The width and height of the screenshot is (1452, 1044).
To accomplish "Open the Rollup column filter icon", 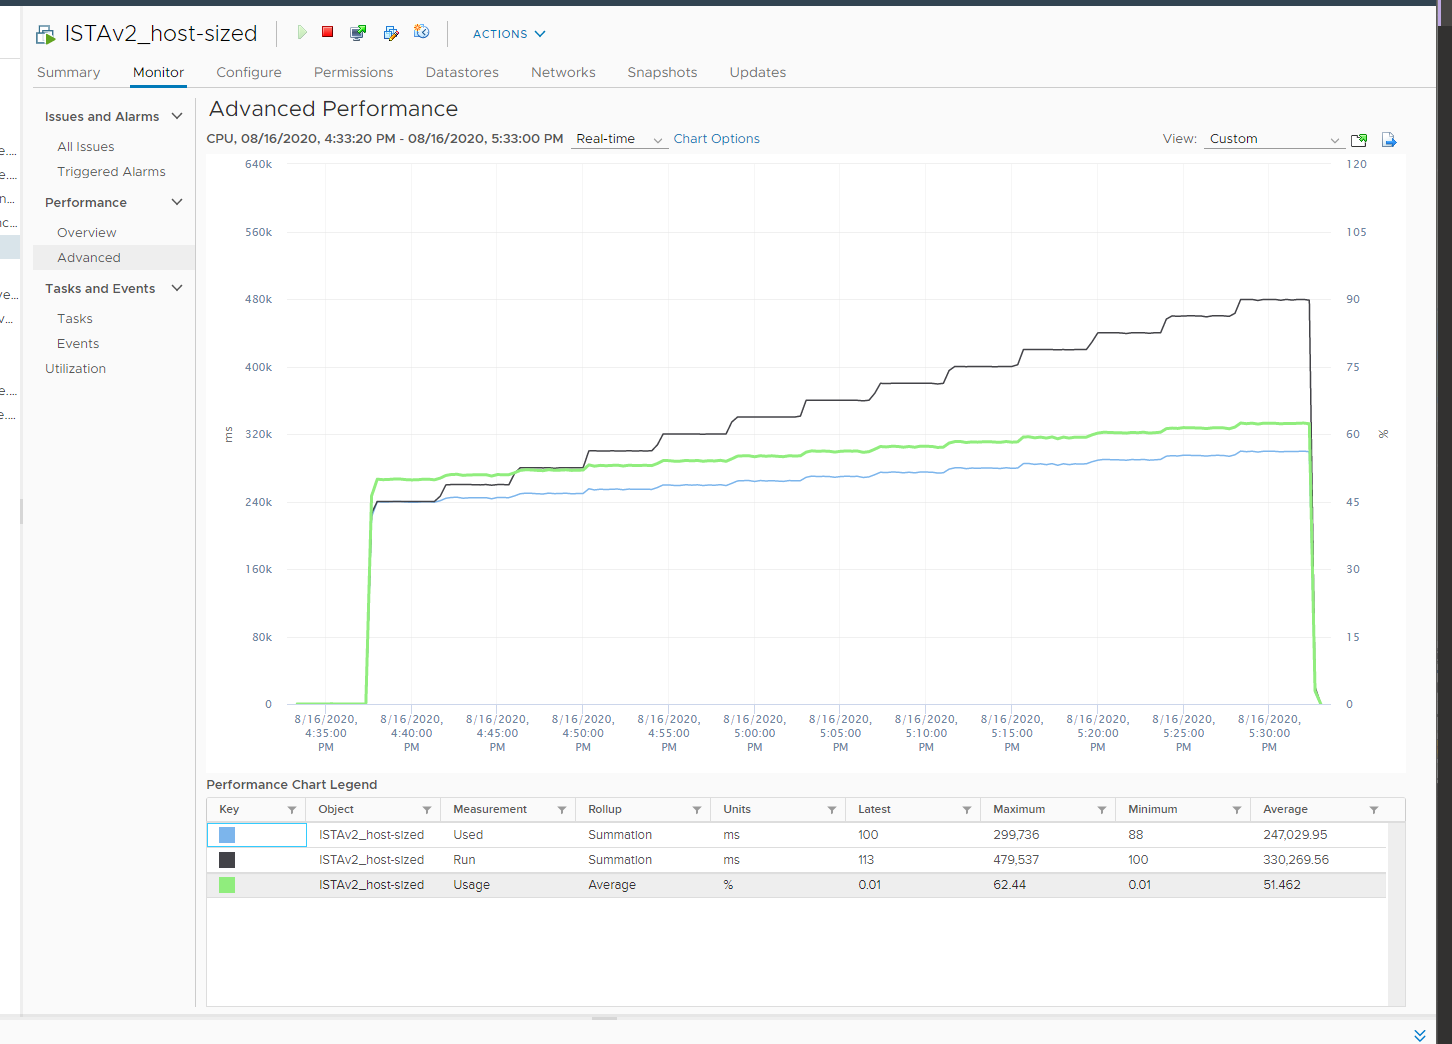I will [x=697, y=810].
